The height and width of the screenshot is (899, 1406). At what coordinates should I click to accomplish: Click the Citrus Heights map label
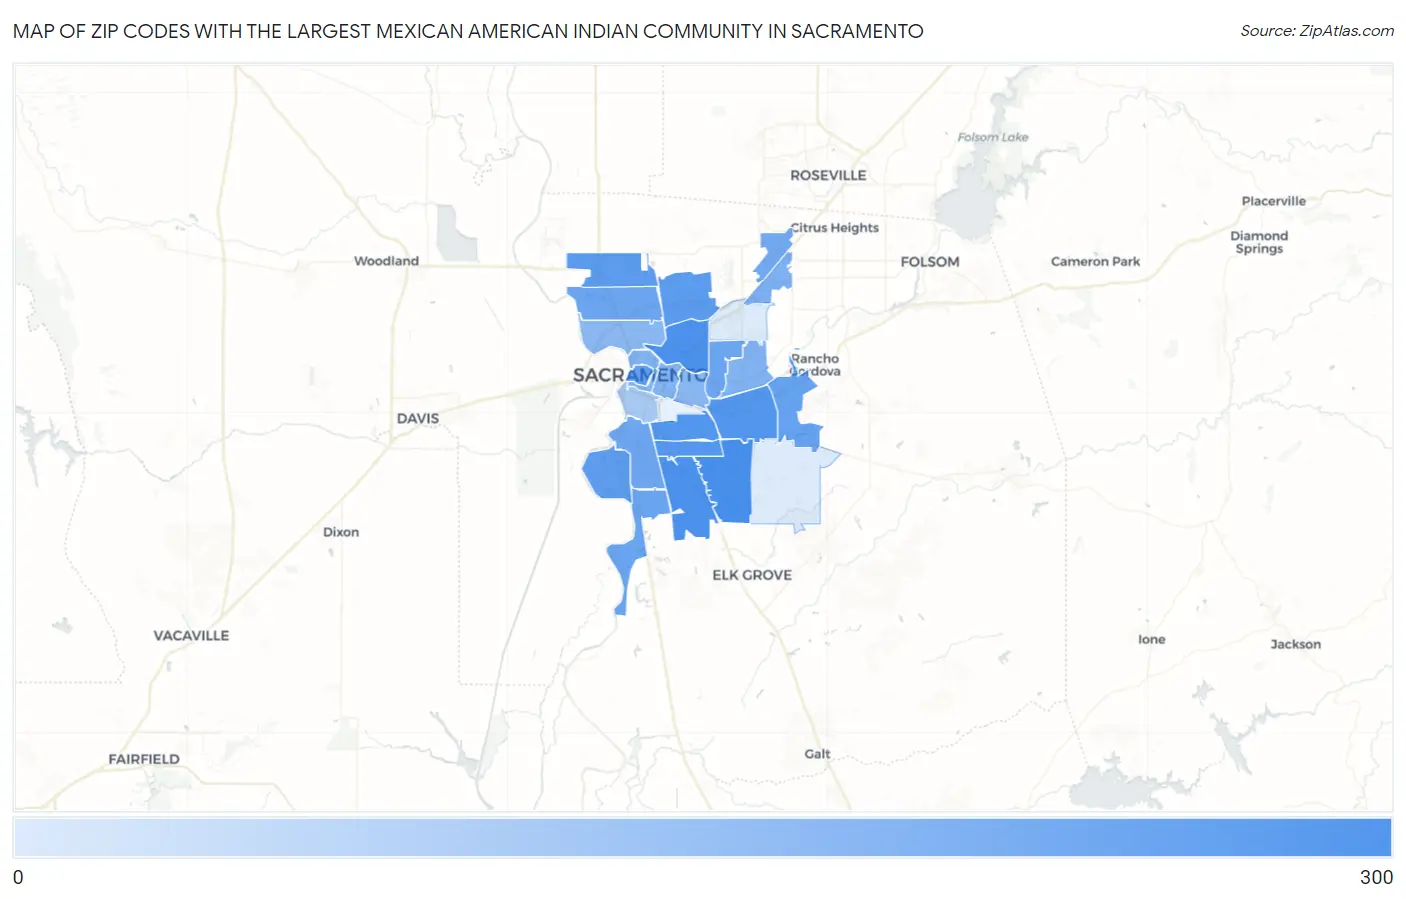[835, 228]
